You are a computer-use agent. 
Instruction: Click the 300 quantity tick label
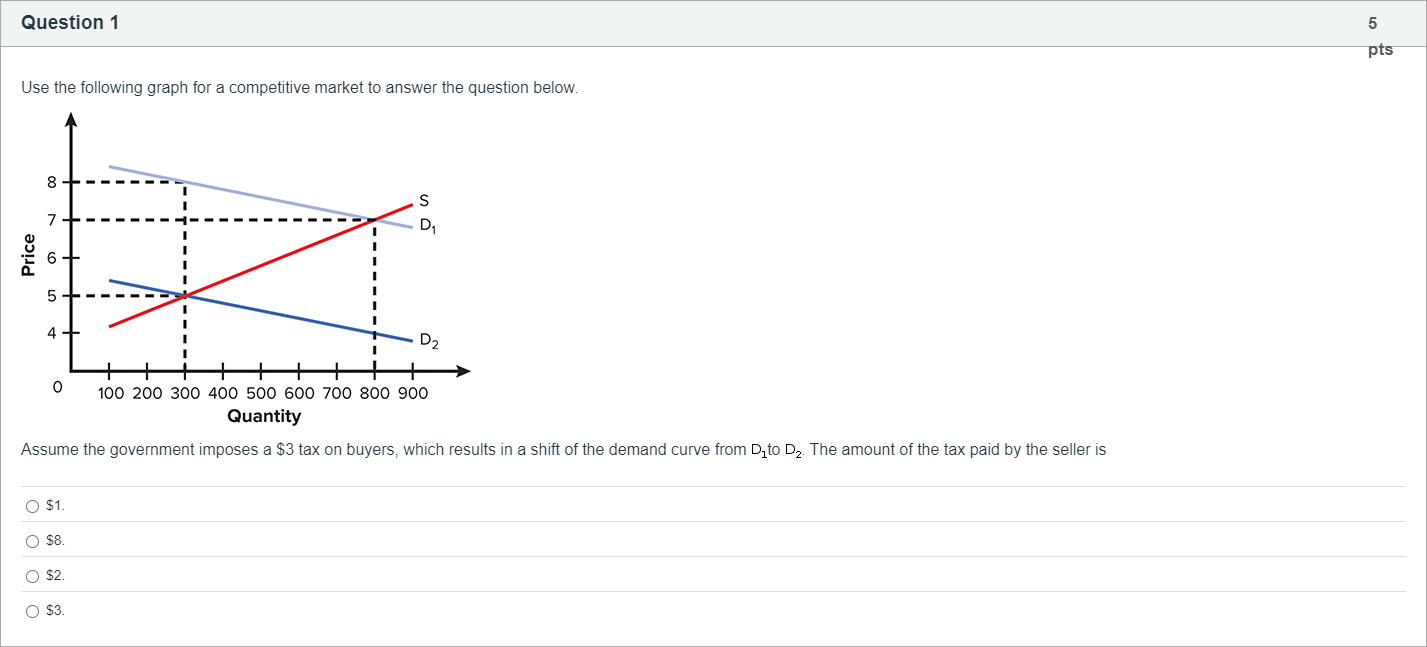click(x=185, y=393)
